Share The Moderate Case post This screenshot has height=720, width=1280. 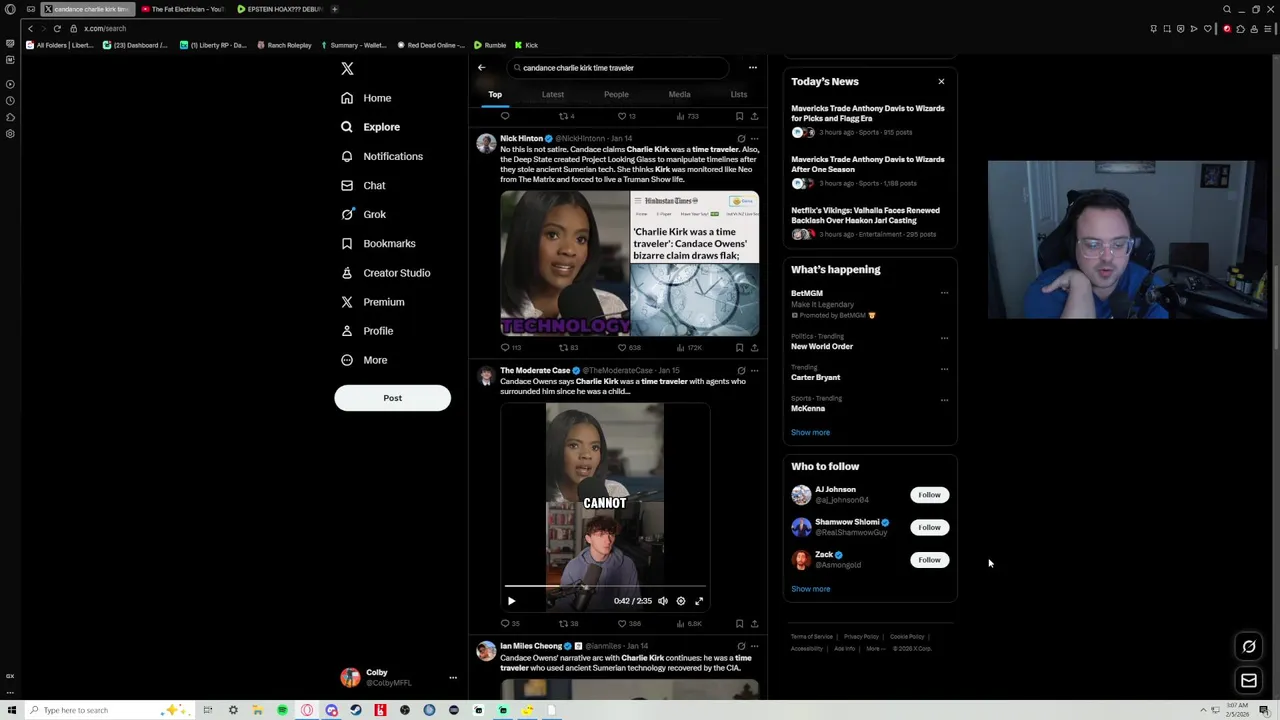[754, 623]
